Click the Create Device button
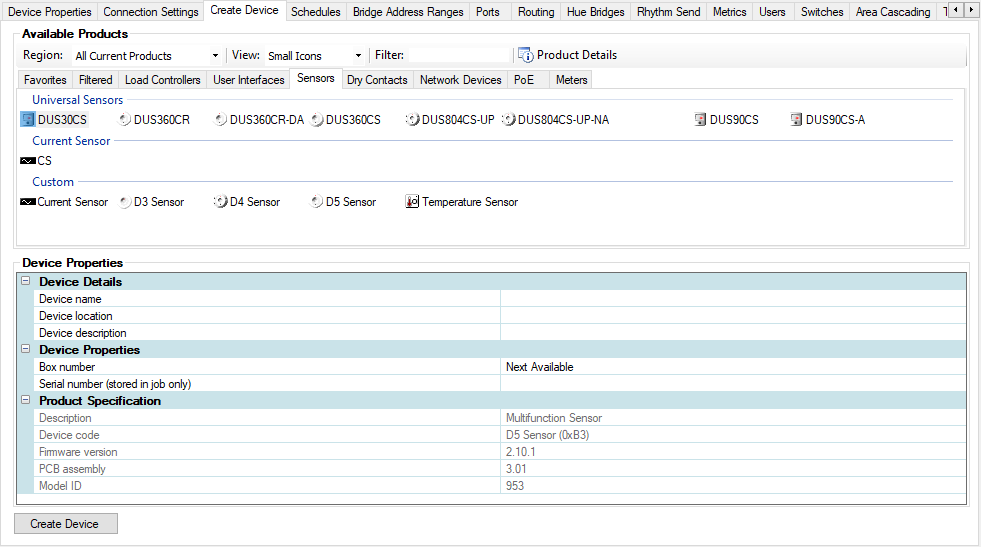981x547 pixels. click(65, 524)
